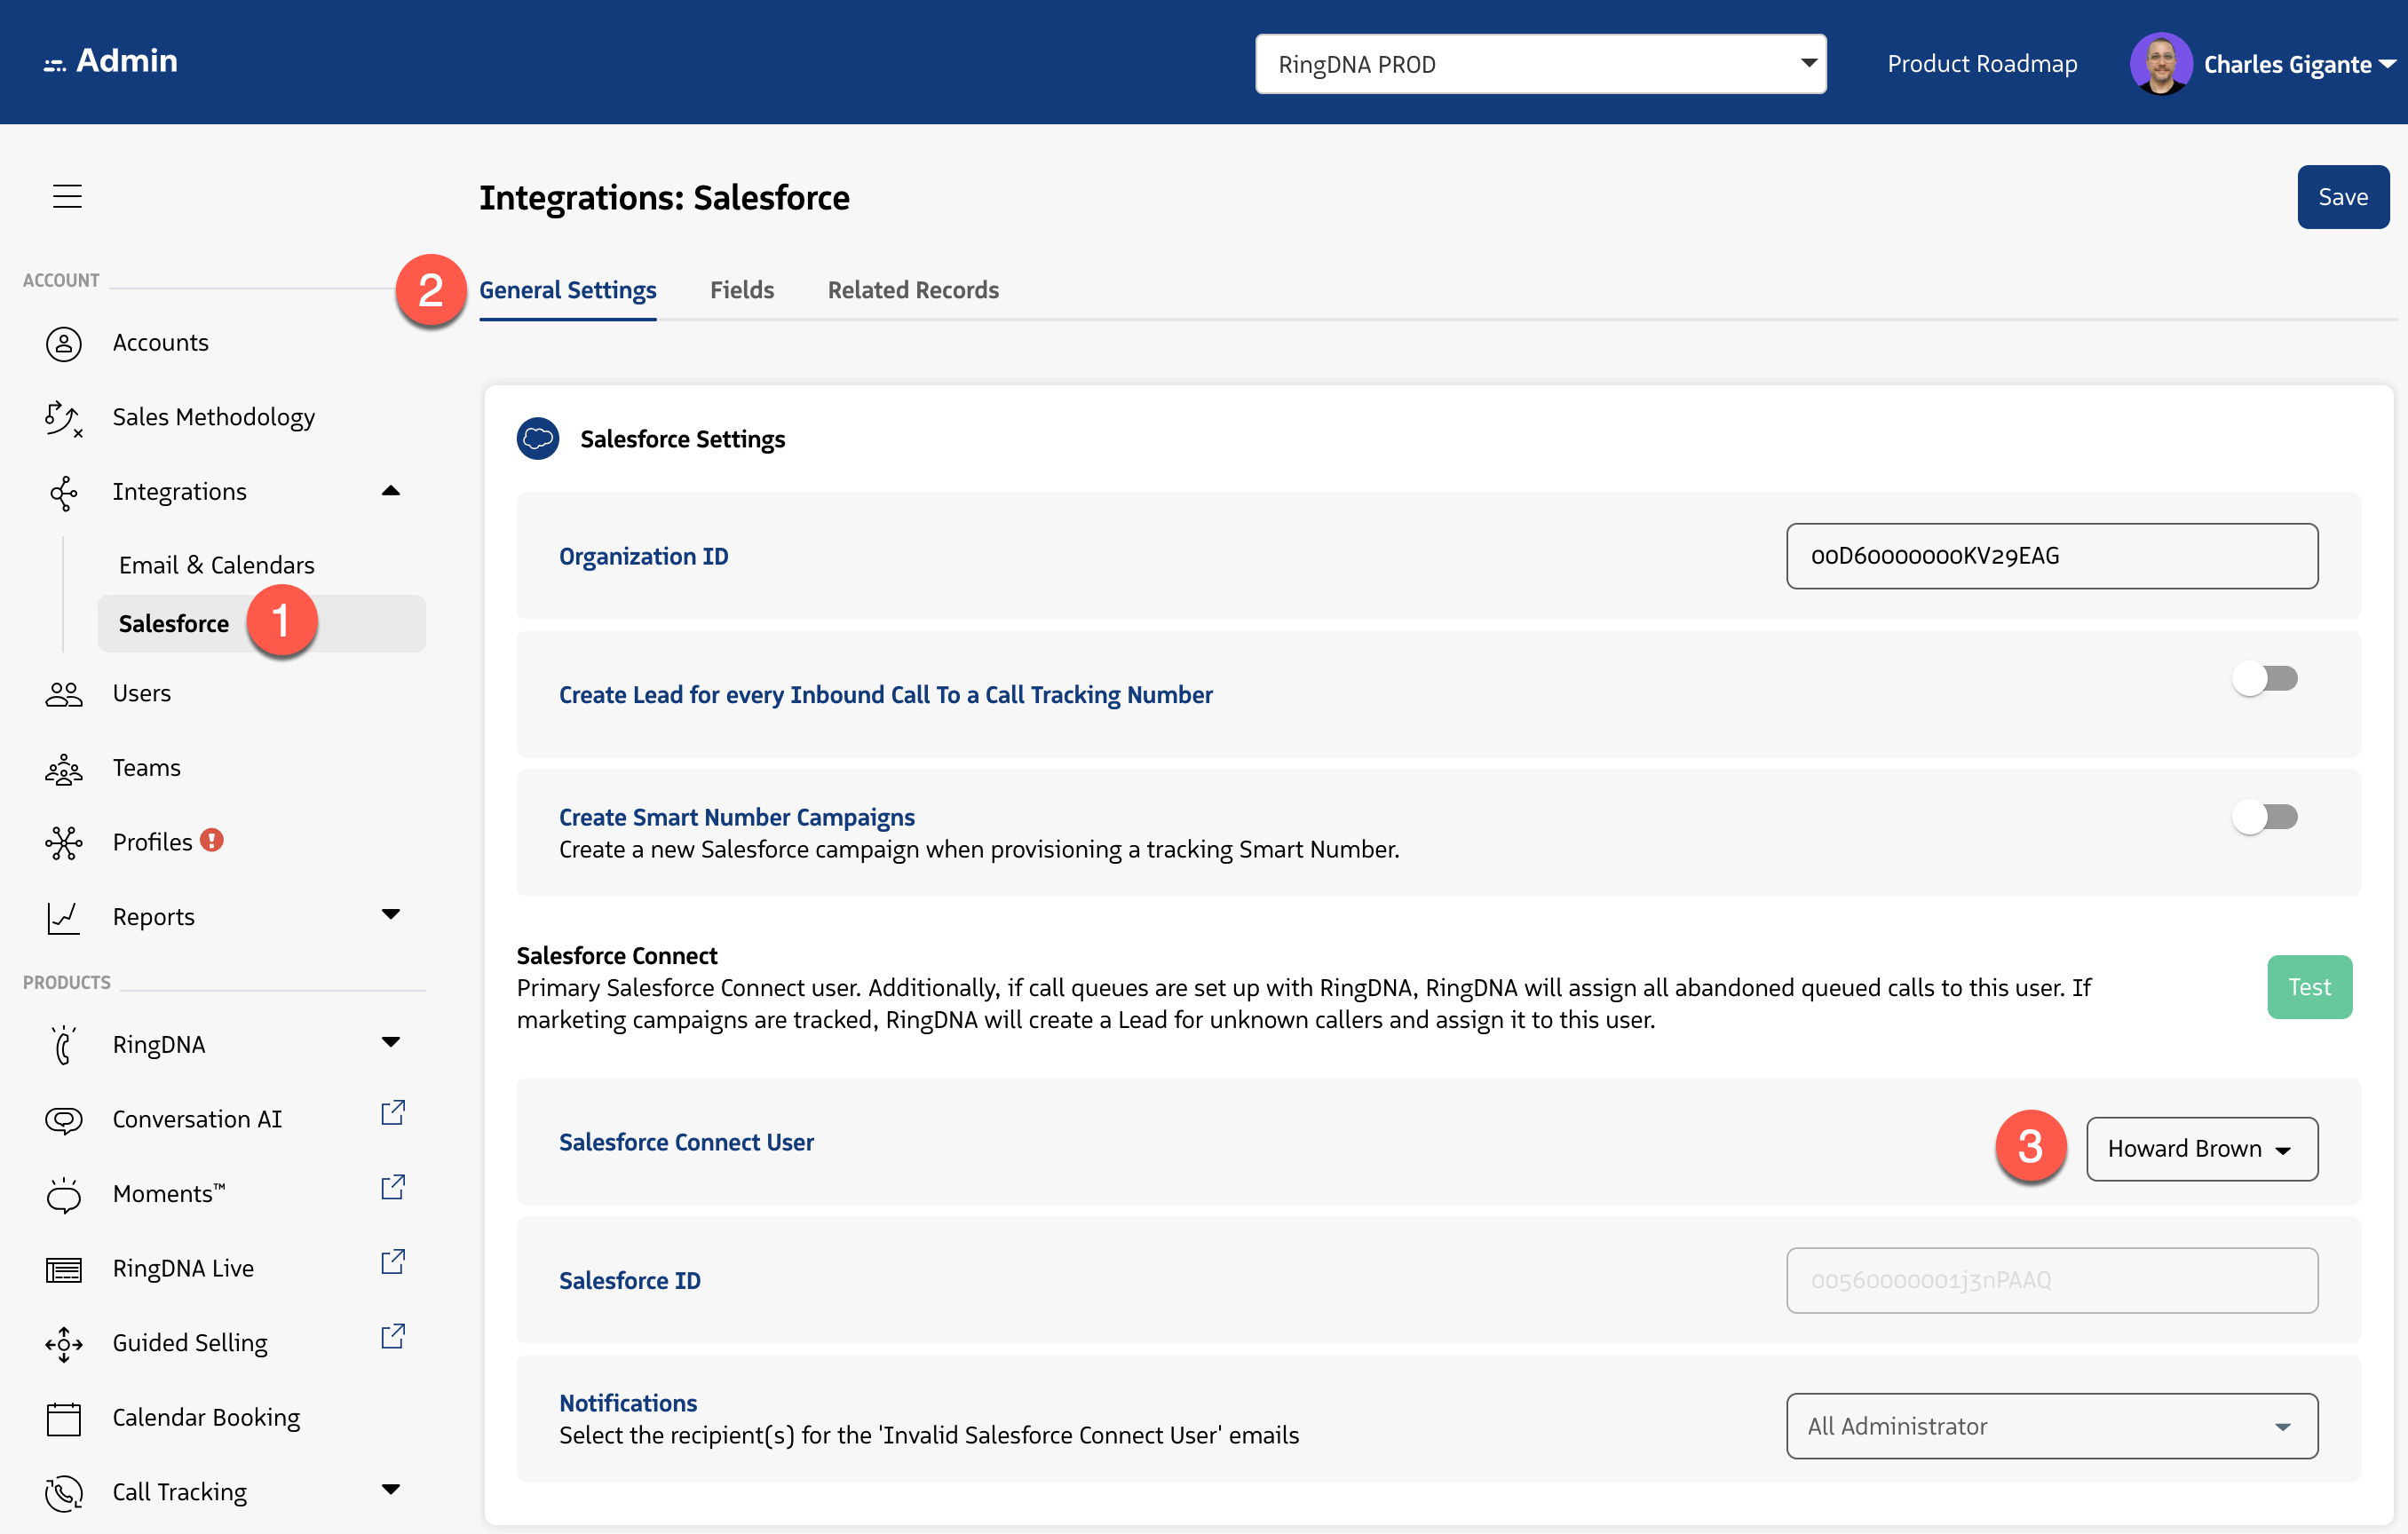Switch to the Fields tab
2408x1534 pixels.
(x=742, y=290)
